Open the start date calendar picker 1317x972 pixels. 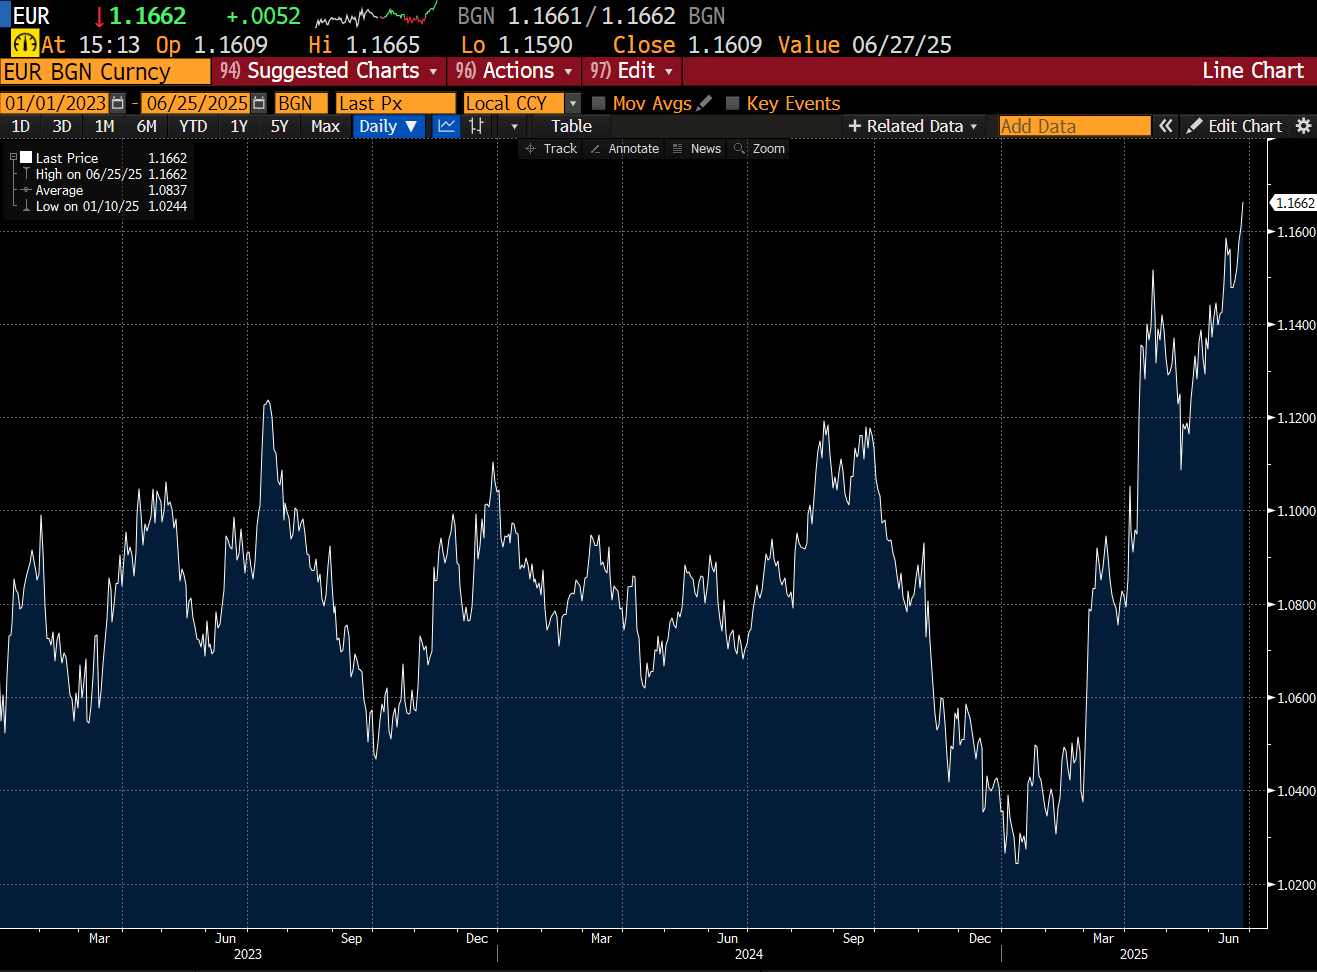point(118,103)
